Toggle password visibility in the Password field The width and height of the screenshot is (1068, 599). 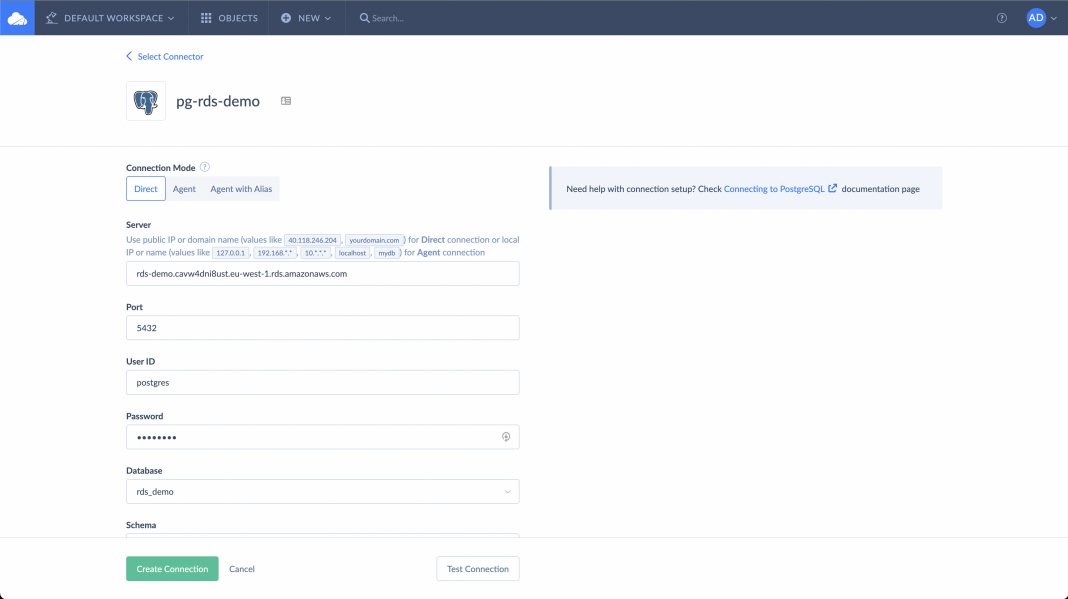(505, 437)
